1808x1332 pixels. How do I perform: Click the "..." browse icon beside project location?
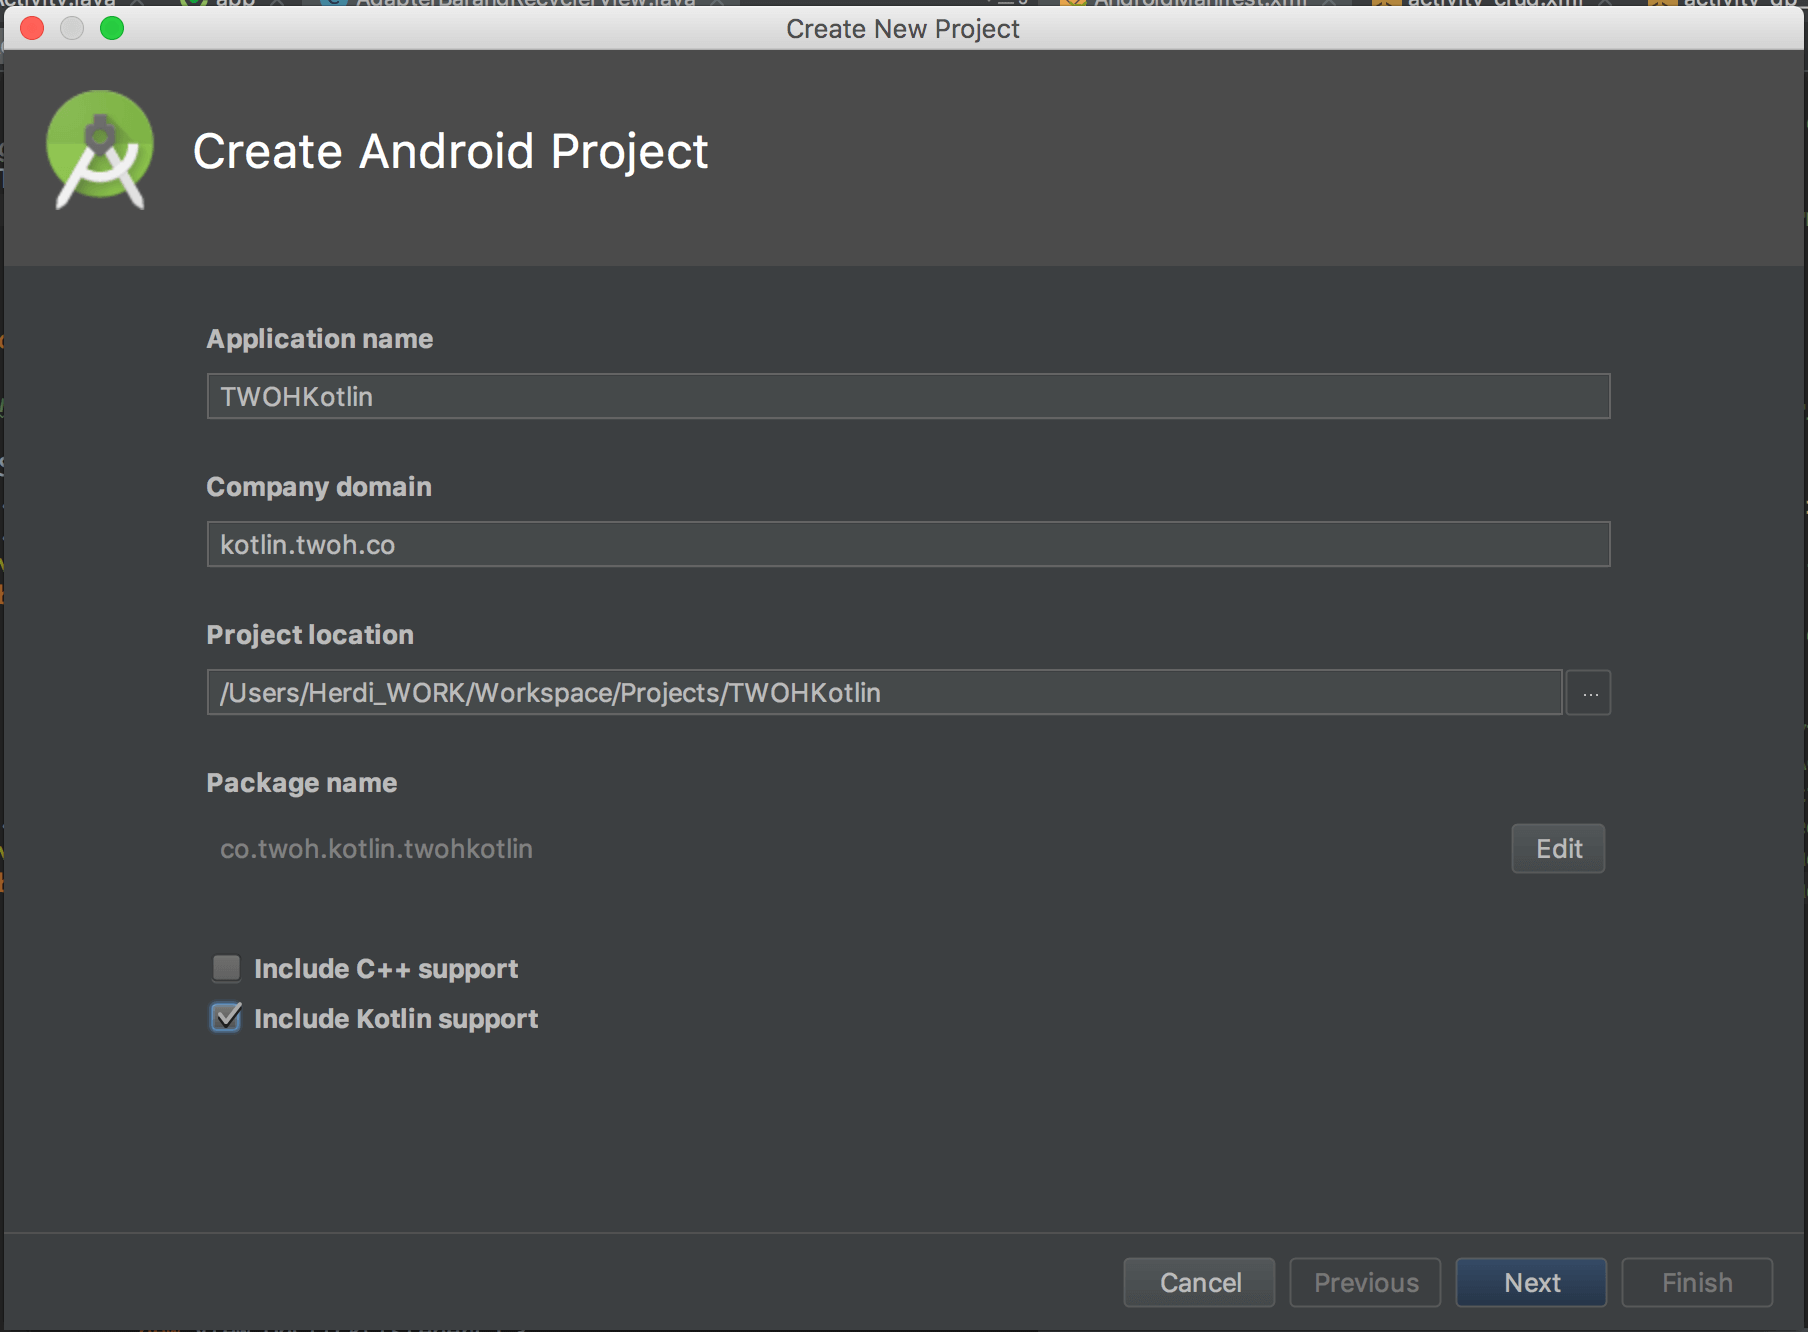tap(1587, 692)
